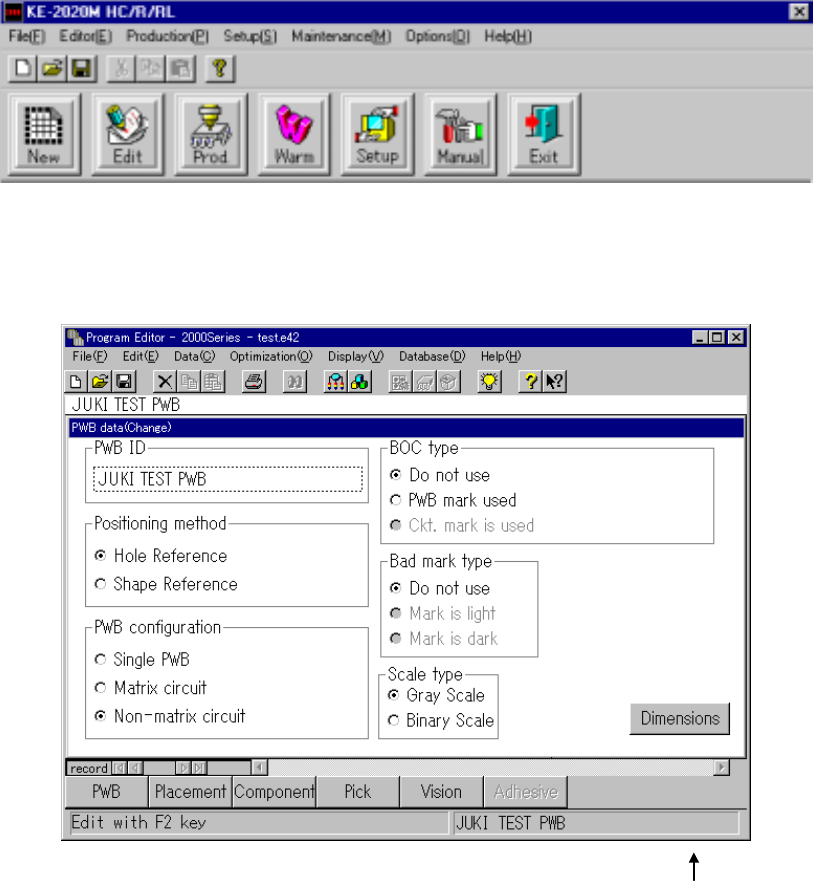813x882 pixels.
Task: Click Open file icon in Program Editor toolbar
Action: [100, 381]
